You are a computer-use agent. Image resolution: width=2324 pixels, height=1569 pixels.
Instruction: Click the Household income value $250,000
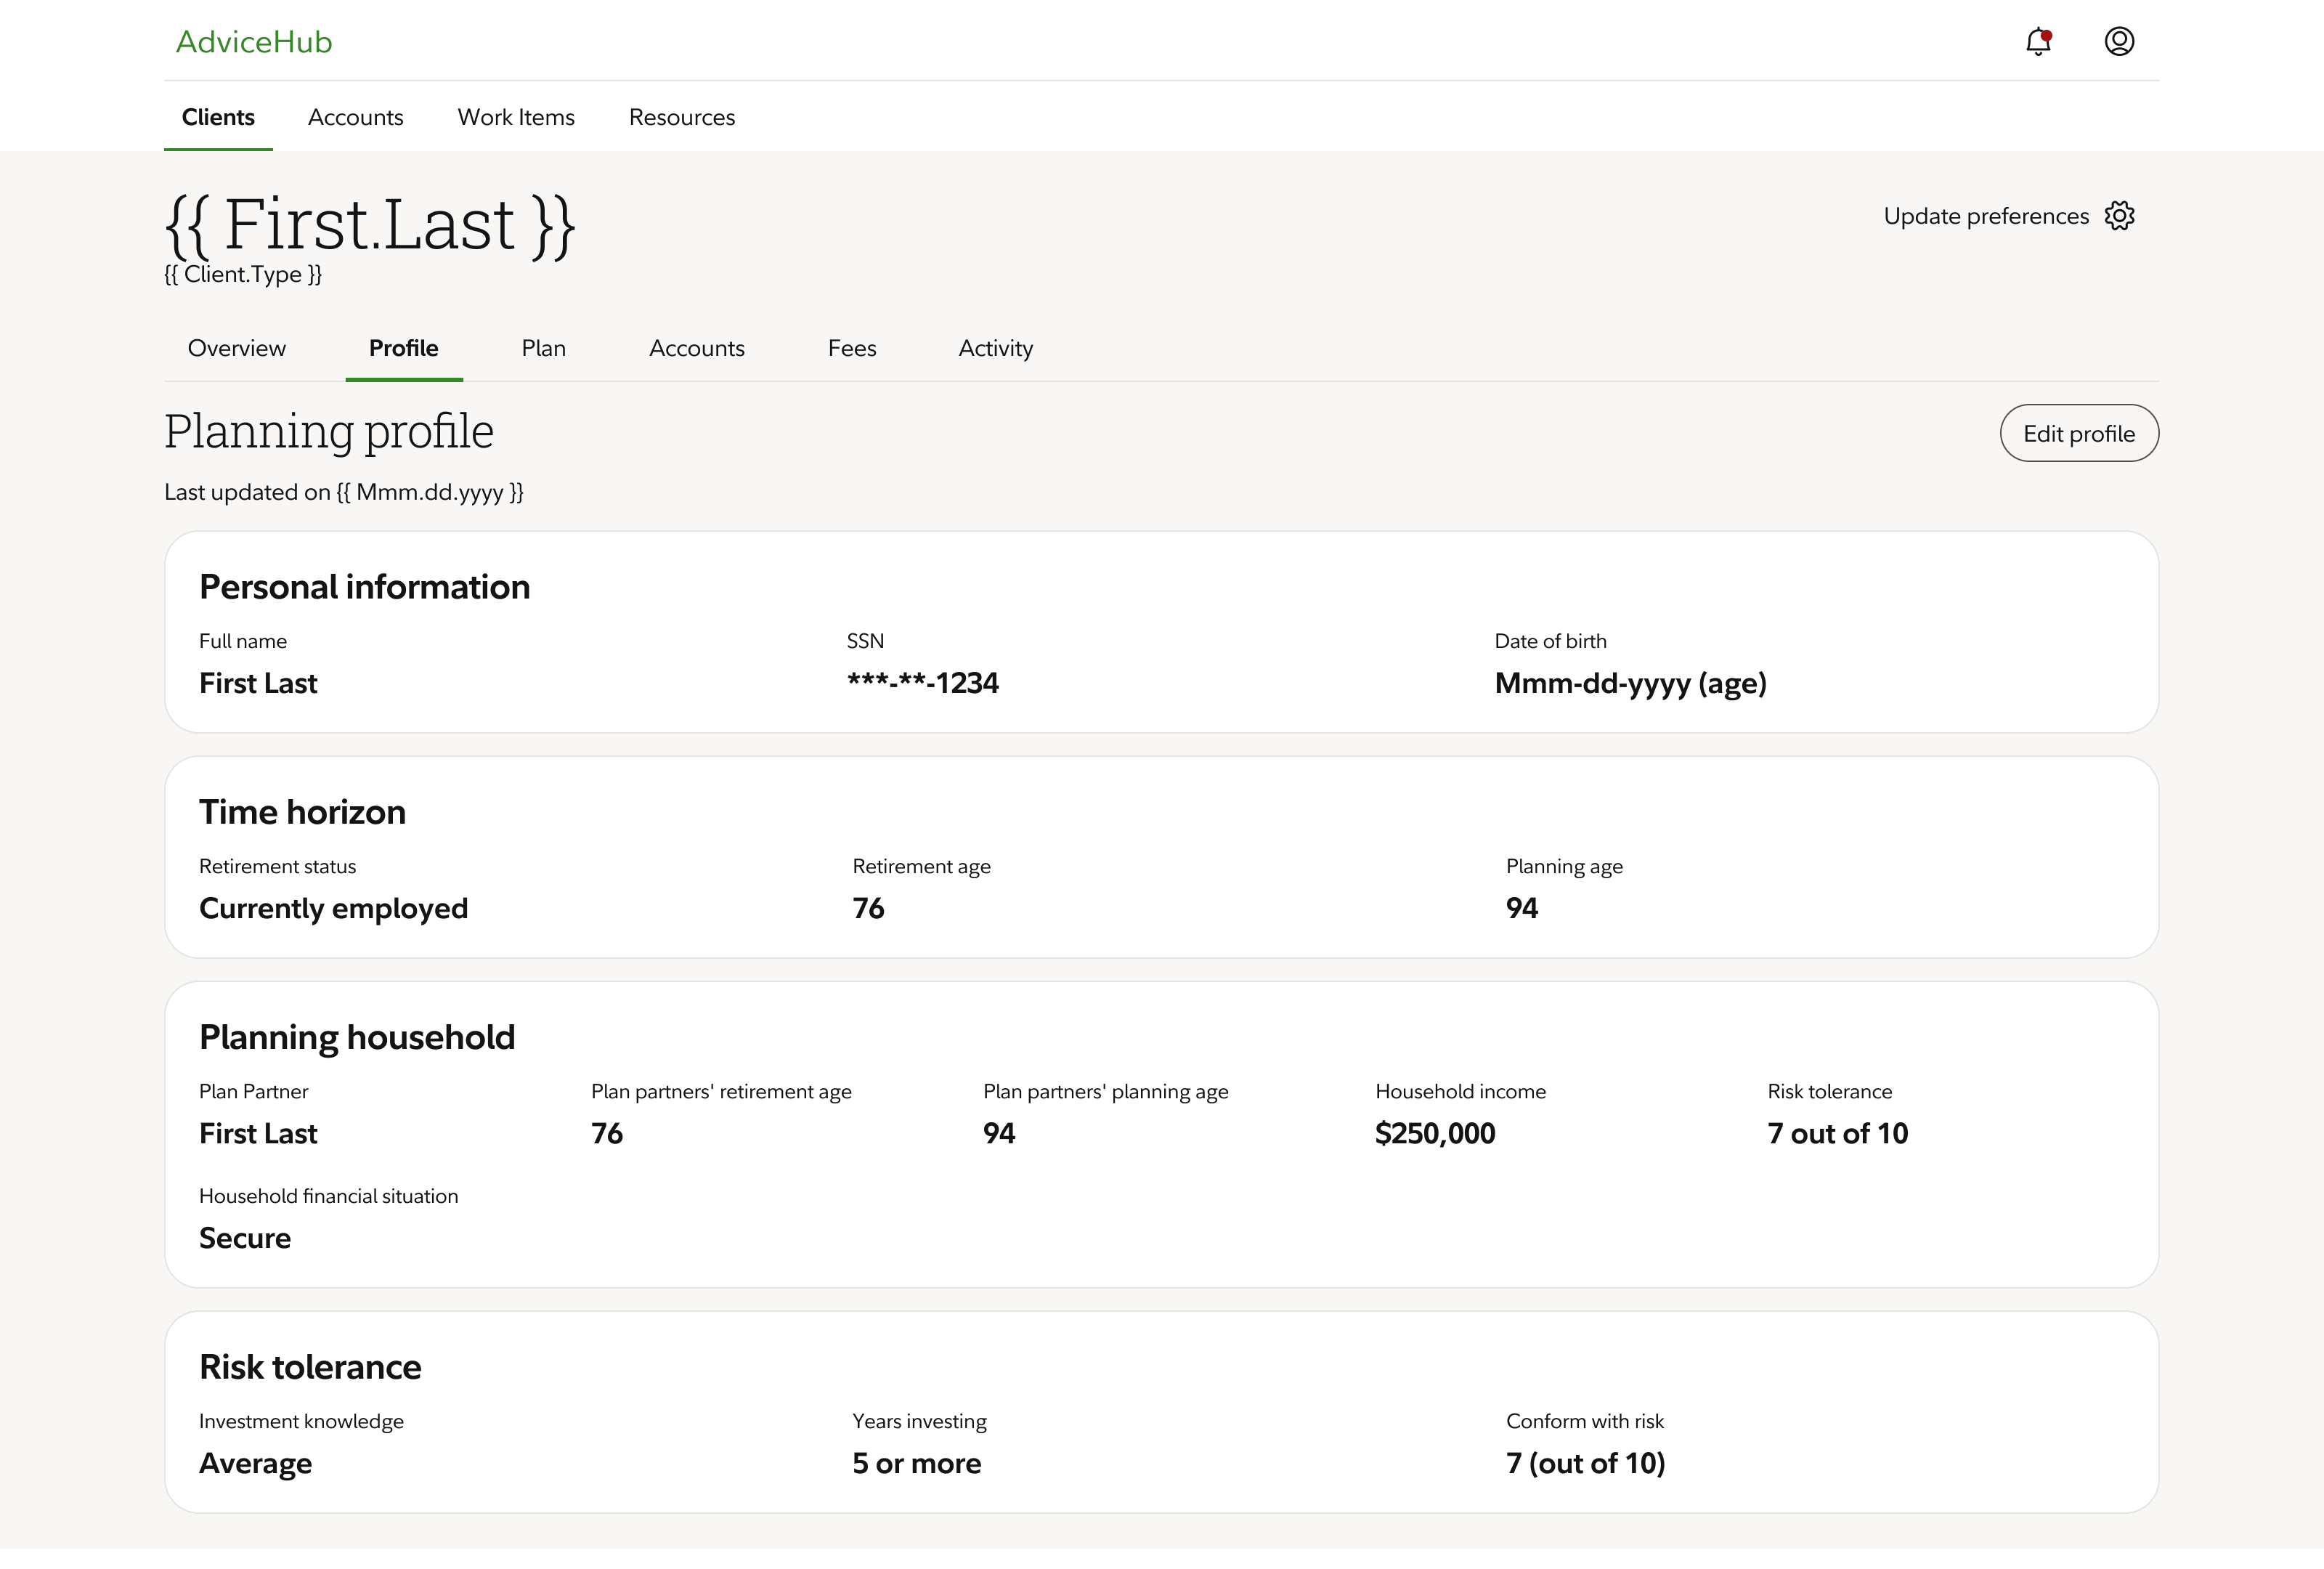point(1434,1133)
